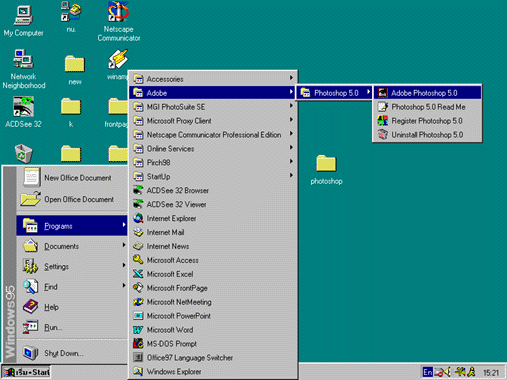The height and width of the screenshot is (380, 507).
Task: Open the photoshop folder on desktop
Action: (x=326, y=170)
